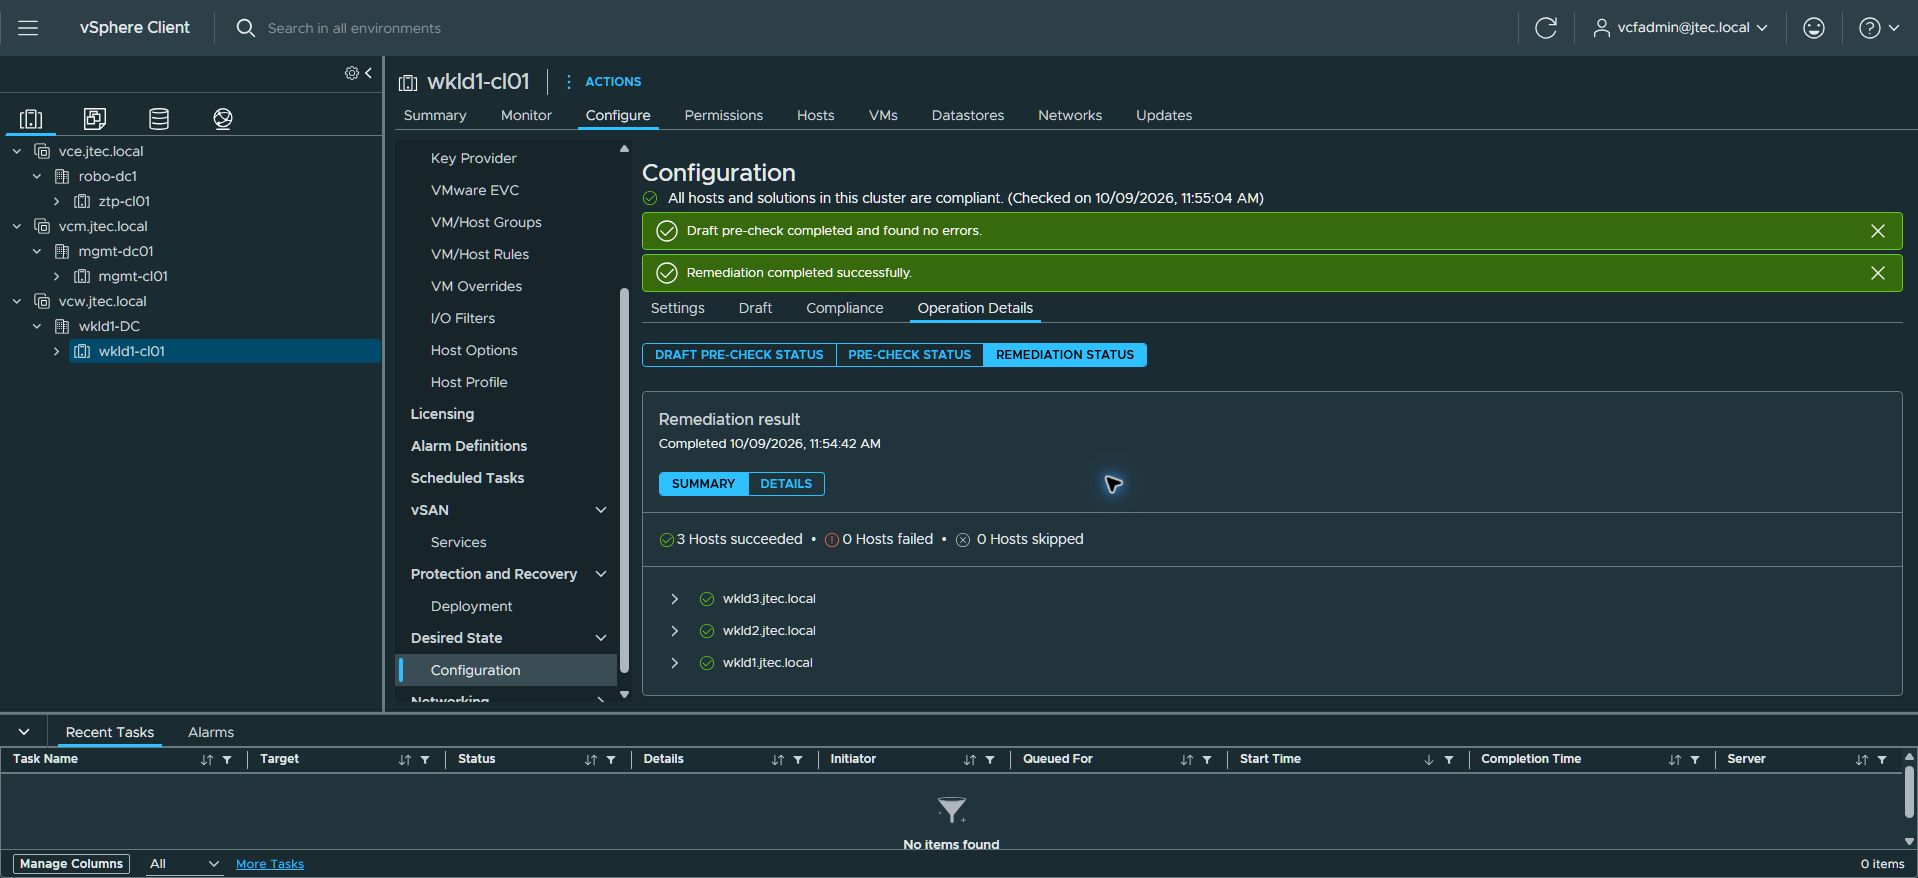Dismiss the draft pre-check completed banner
Viewport: 1918px width, 878px height.
click(1878, 231)
